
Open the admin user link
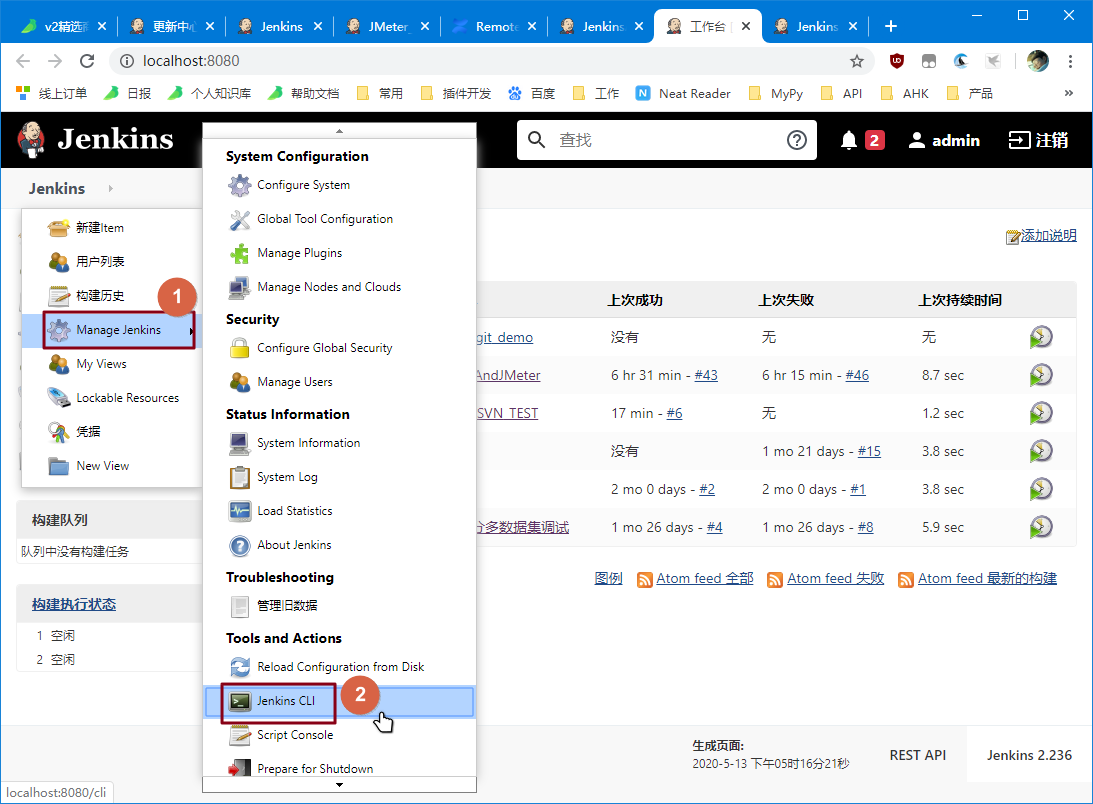click(945, 140)
